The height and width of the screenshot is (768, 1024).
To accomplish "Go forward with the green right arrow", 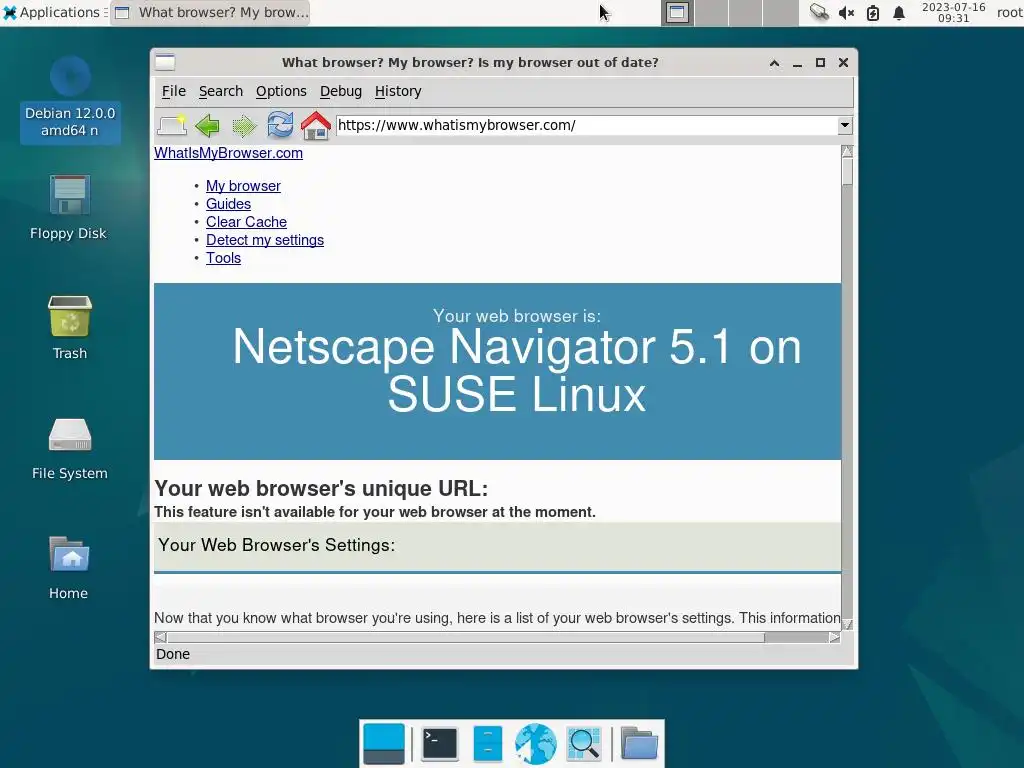I will pyautogui.click(x=244, y=125).
